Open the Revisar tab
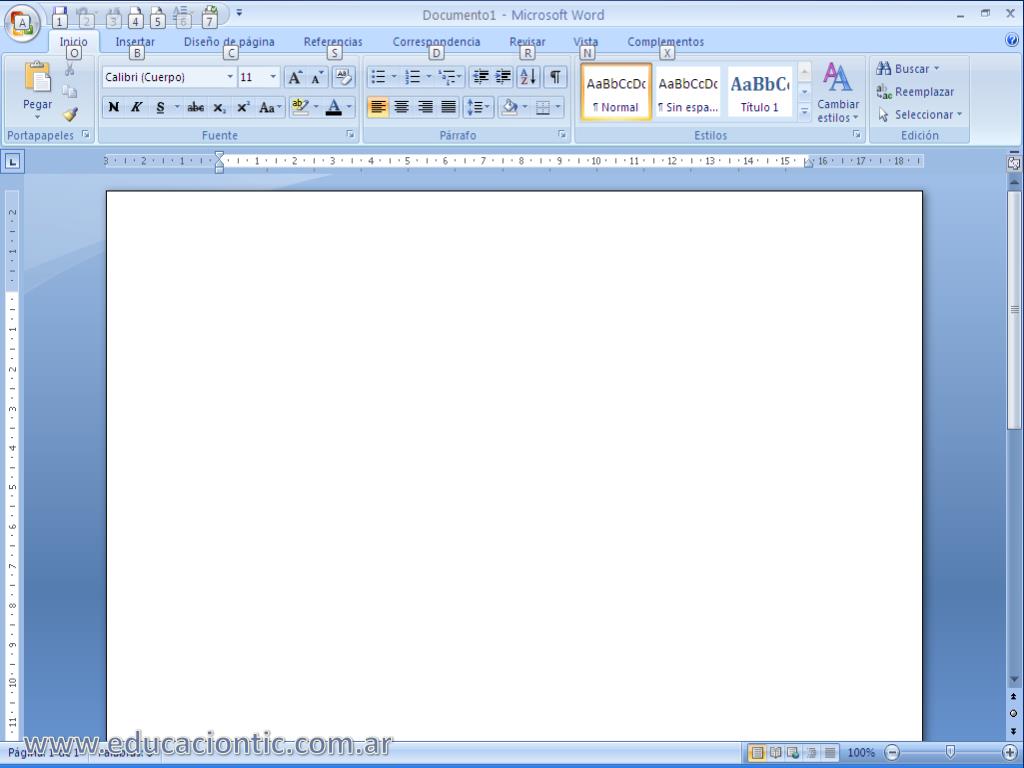 tap(527, 42)
